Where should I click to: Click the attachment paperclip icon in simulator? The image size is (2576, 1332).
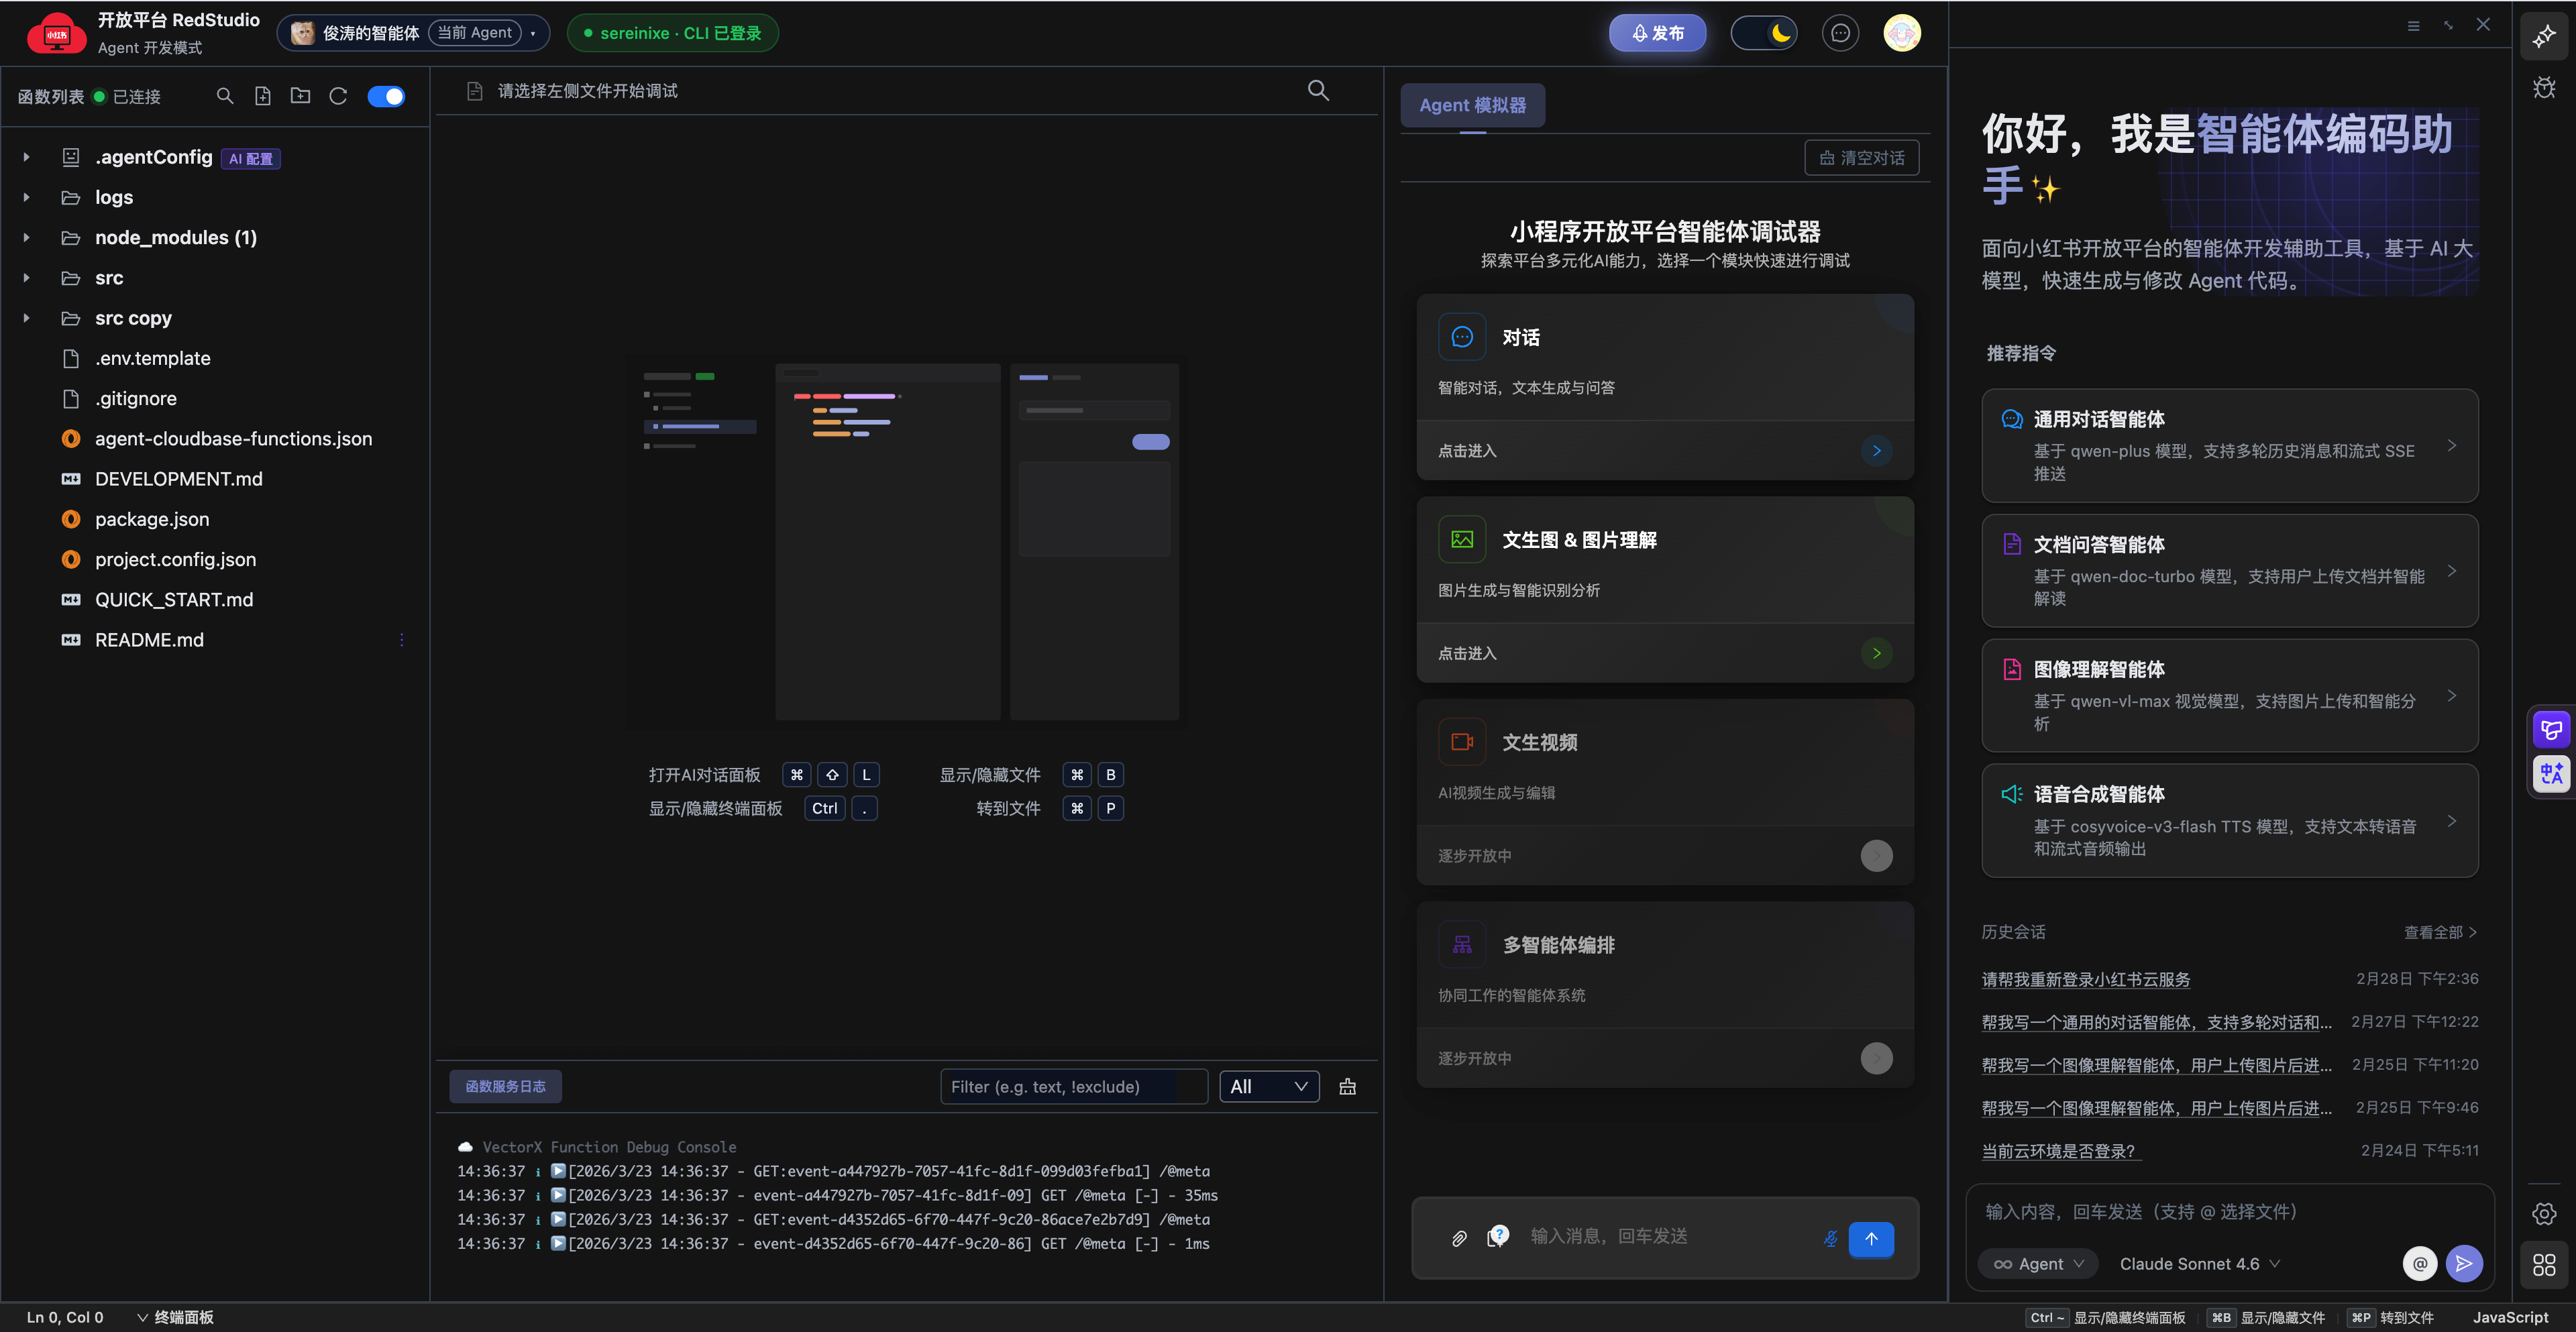(1459, 1238)
